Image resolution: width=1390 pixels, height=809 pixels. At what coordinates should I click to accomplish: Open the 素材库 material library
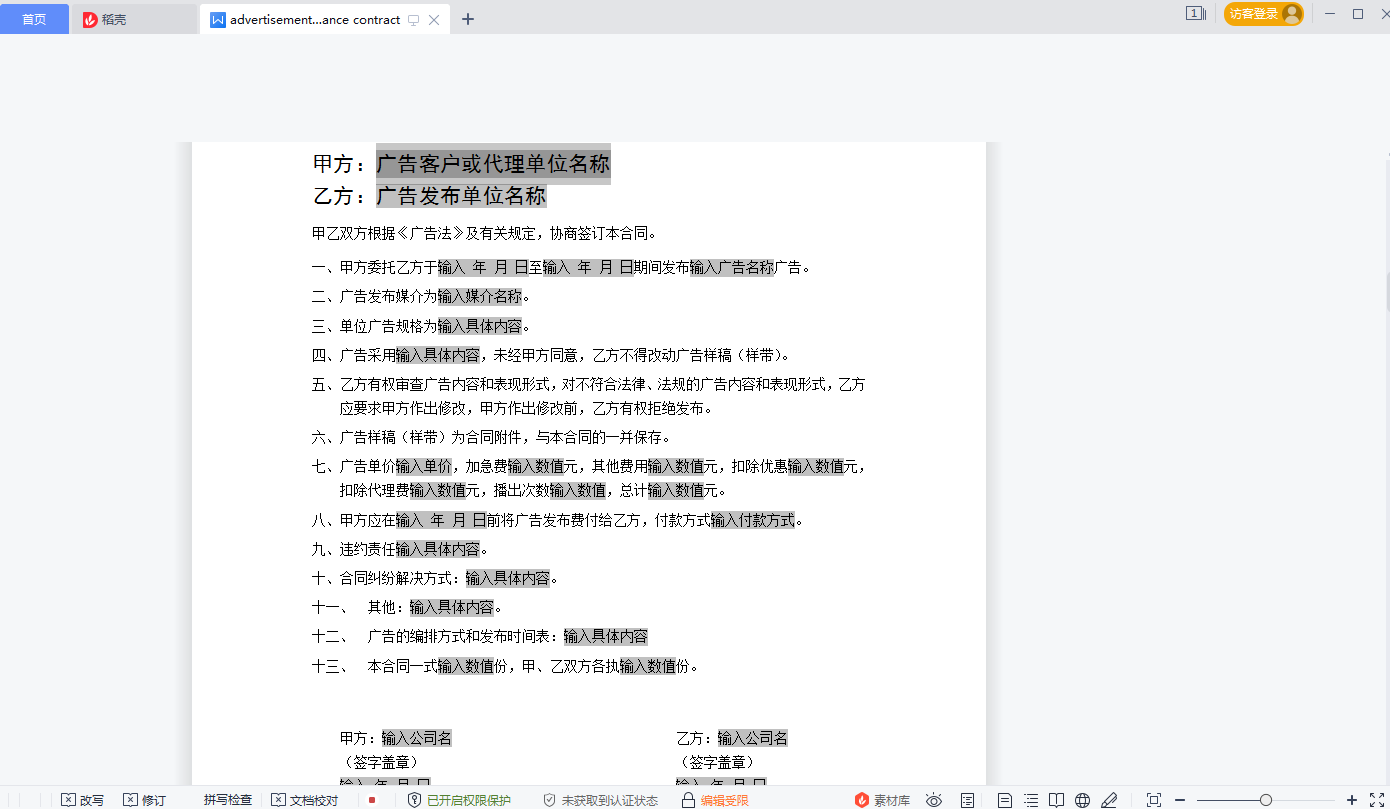pyautogui.click(x=882, y=800)
